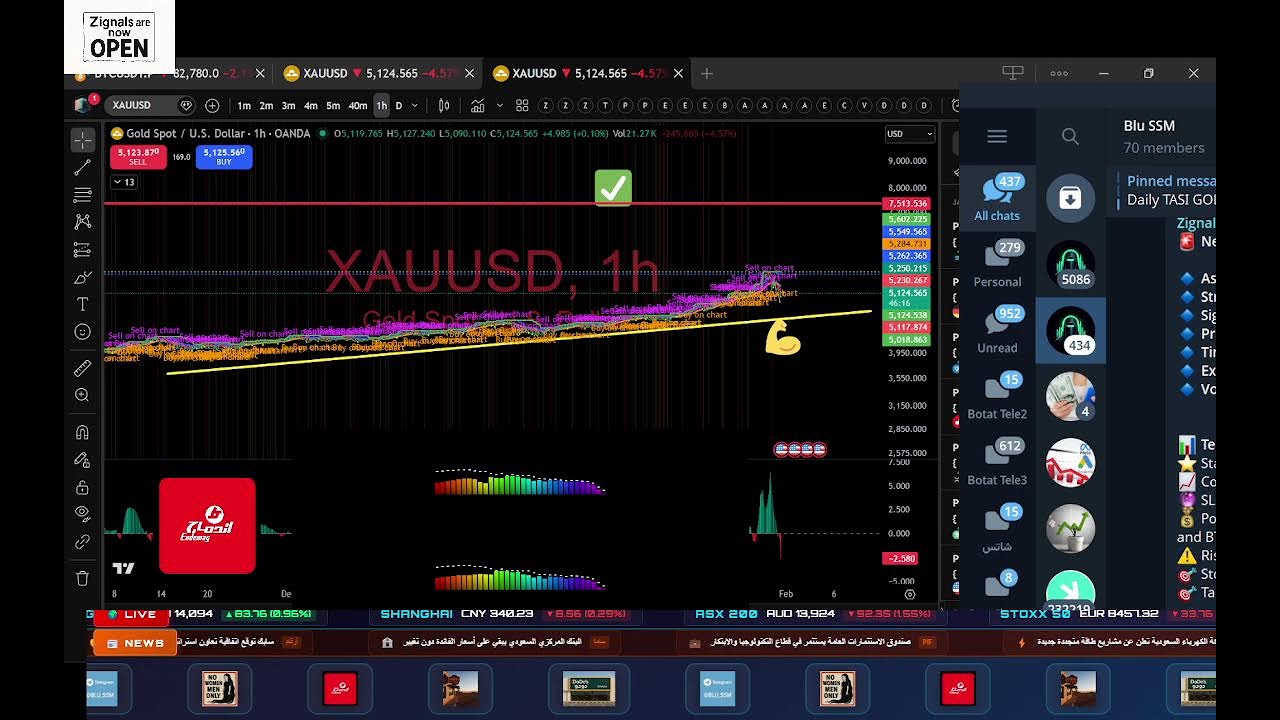The width and height of the screenshot is (1280, 720).
Task: Click the 7,513.536 red price label
Action: coord(906,204)
